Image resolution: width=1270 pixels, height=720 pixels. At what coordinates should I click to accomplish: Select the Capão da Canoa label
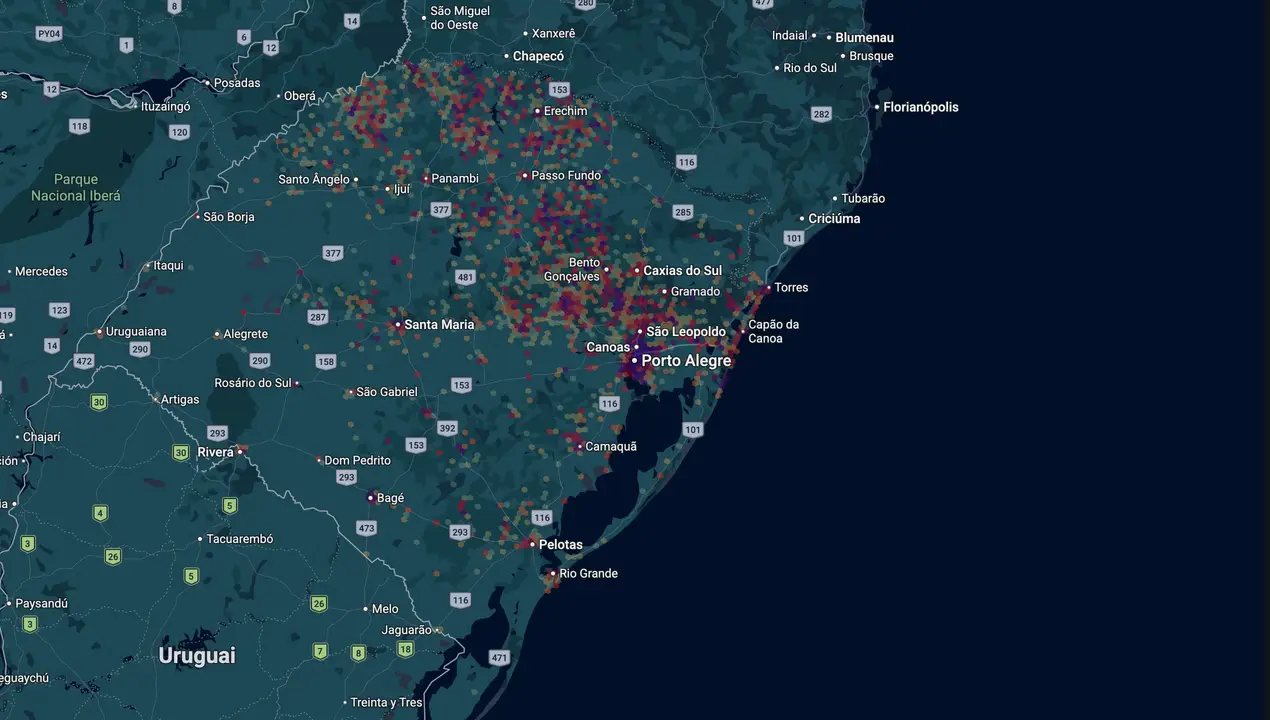773,331
